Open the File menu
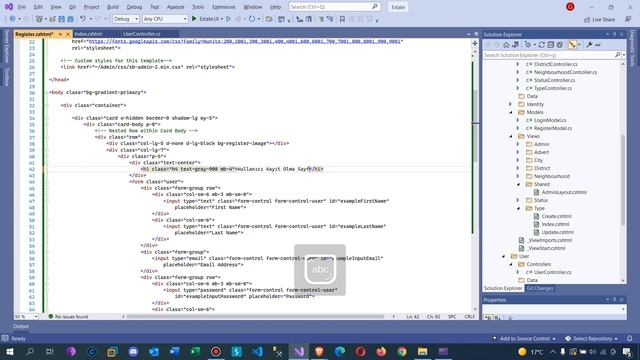The width and height of the screenshot is (640, 360). click(22, 7)
